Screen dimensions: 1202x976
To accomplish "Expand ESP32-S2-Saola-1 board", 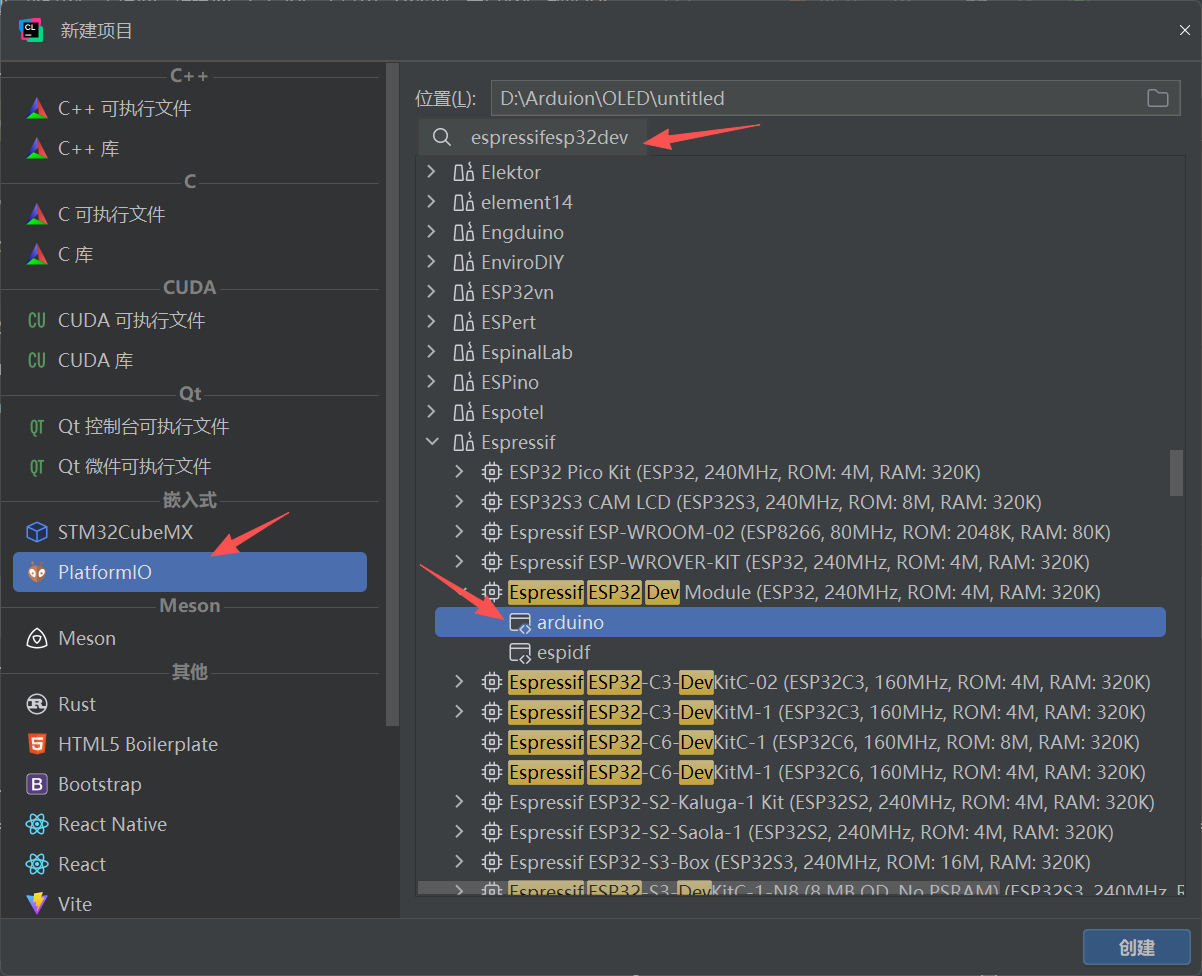I will point(459,832).
